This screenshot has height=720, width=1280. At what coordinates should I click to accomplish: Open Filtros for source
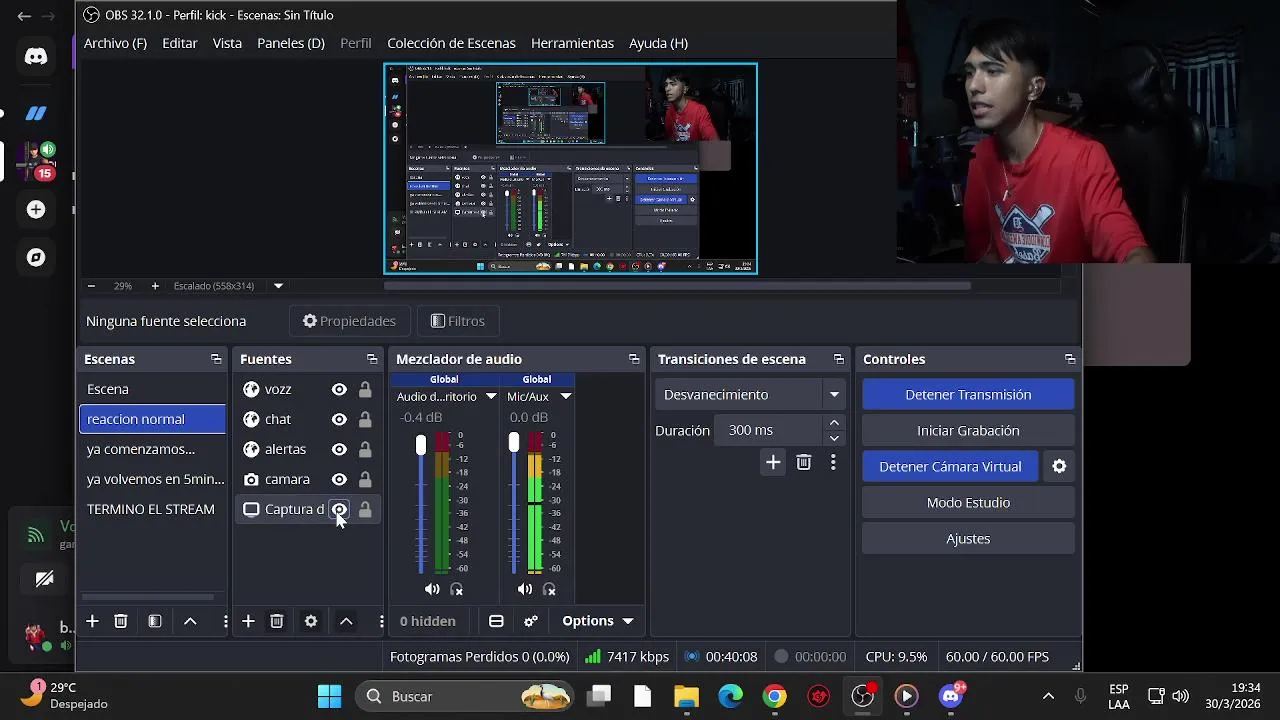(x=458, y=321)
